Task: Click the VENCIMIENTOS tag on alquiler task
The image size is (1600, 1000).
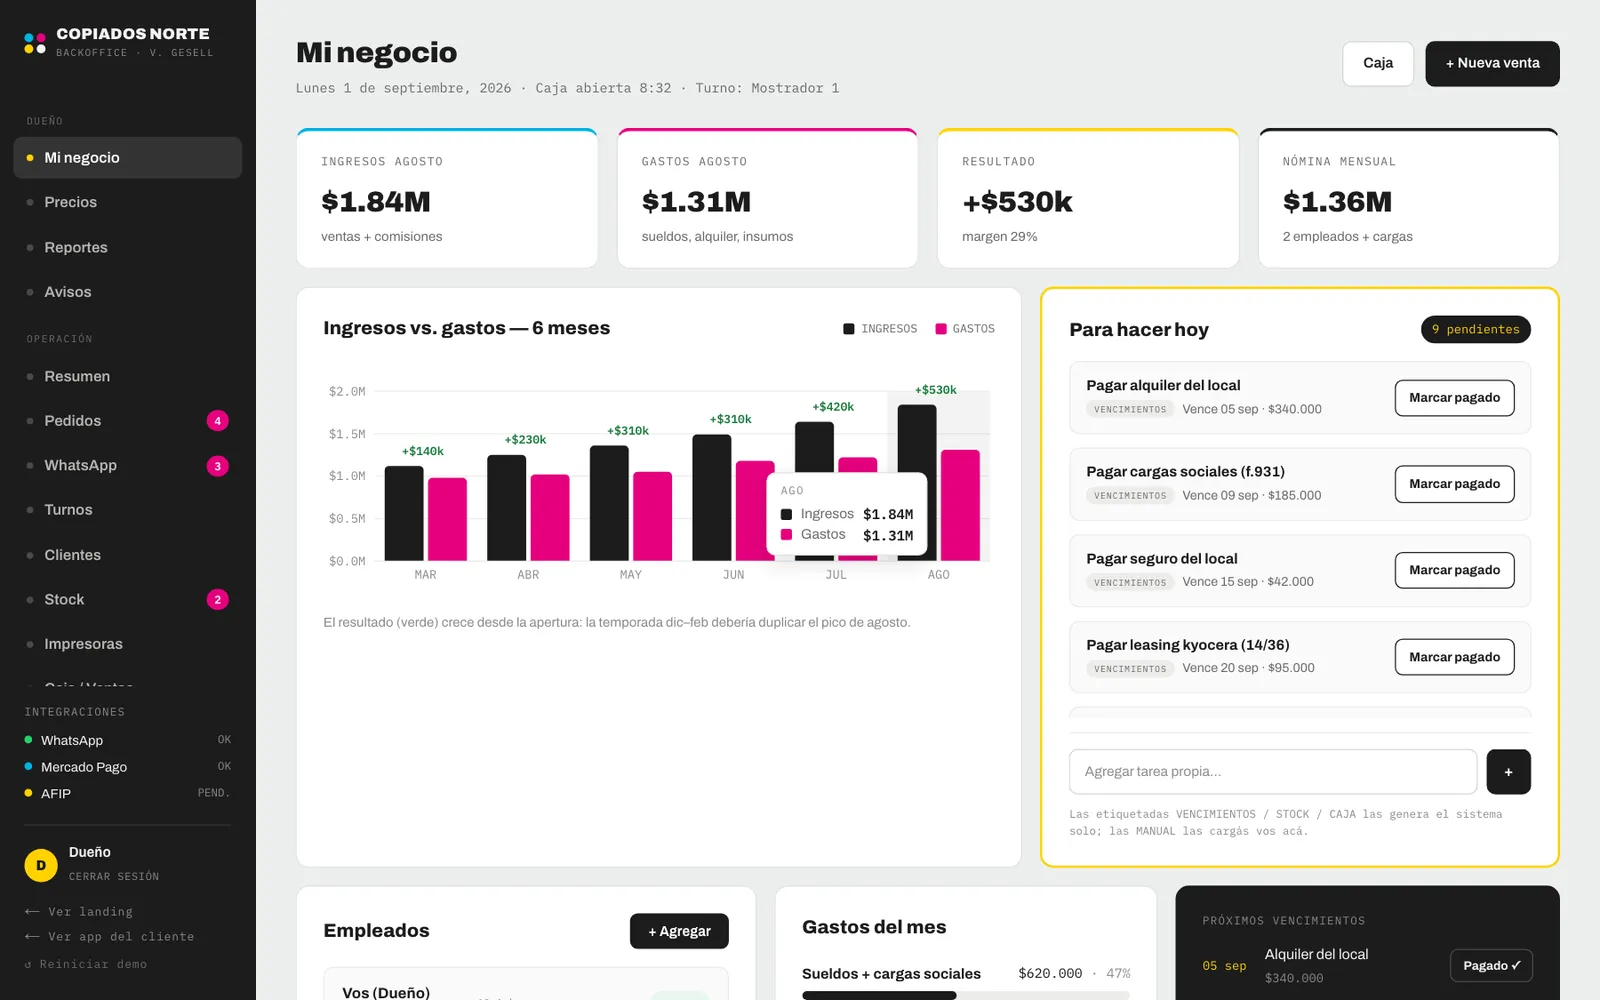Action: pyautogui.click(x=1130, y=410)
